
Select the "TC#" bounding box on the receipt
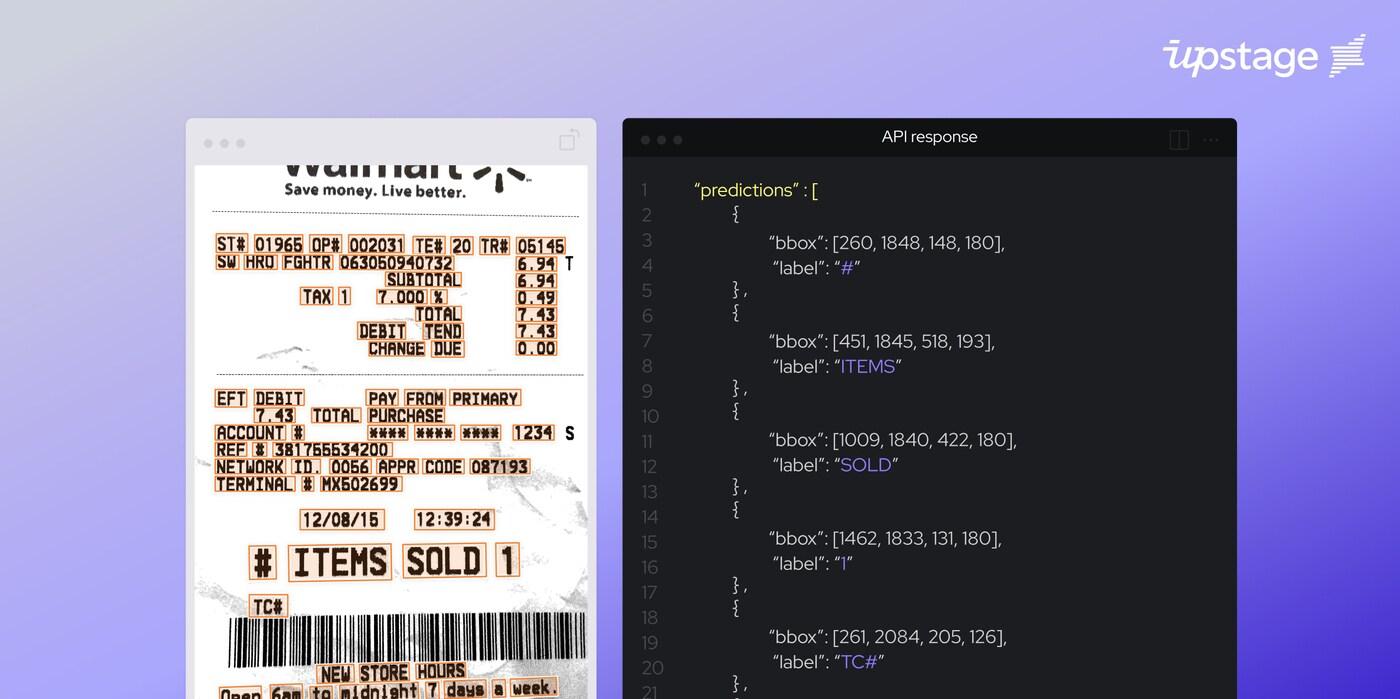point(268,606)
